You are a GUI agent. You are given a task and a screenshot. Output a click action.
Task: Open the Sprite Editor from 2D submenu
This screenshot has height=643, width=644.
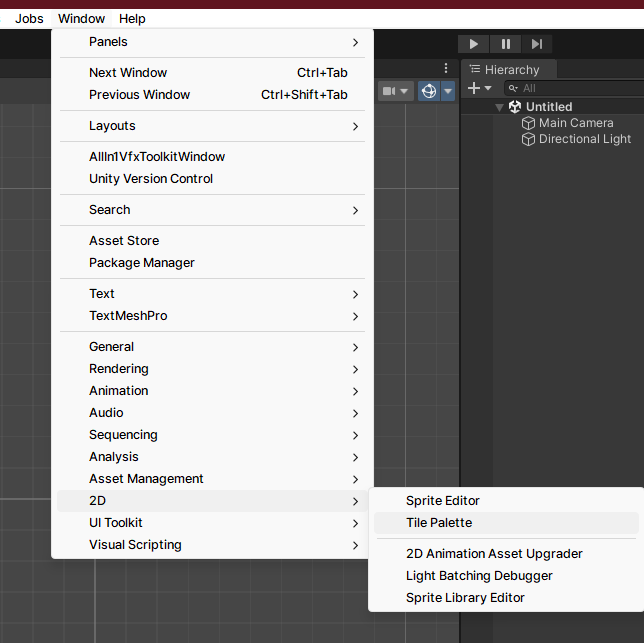pyautogui.click(x=506, y=501)
